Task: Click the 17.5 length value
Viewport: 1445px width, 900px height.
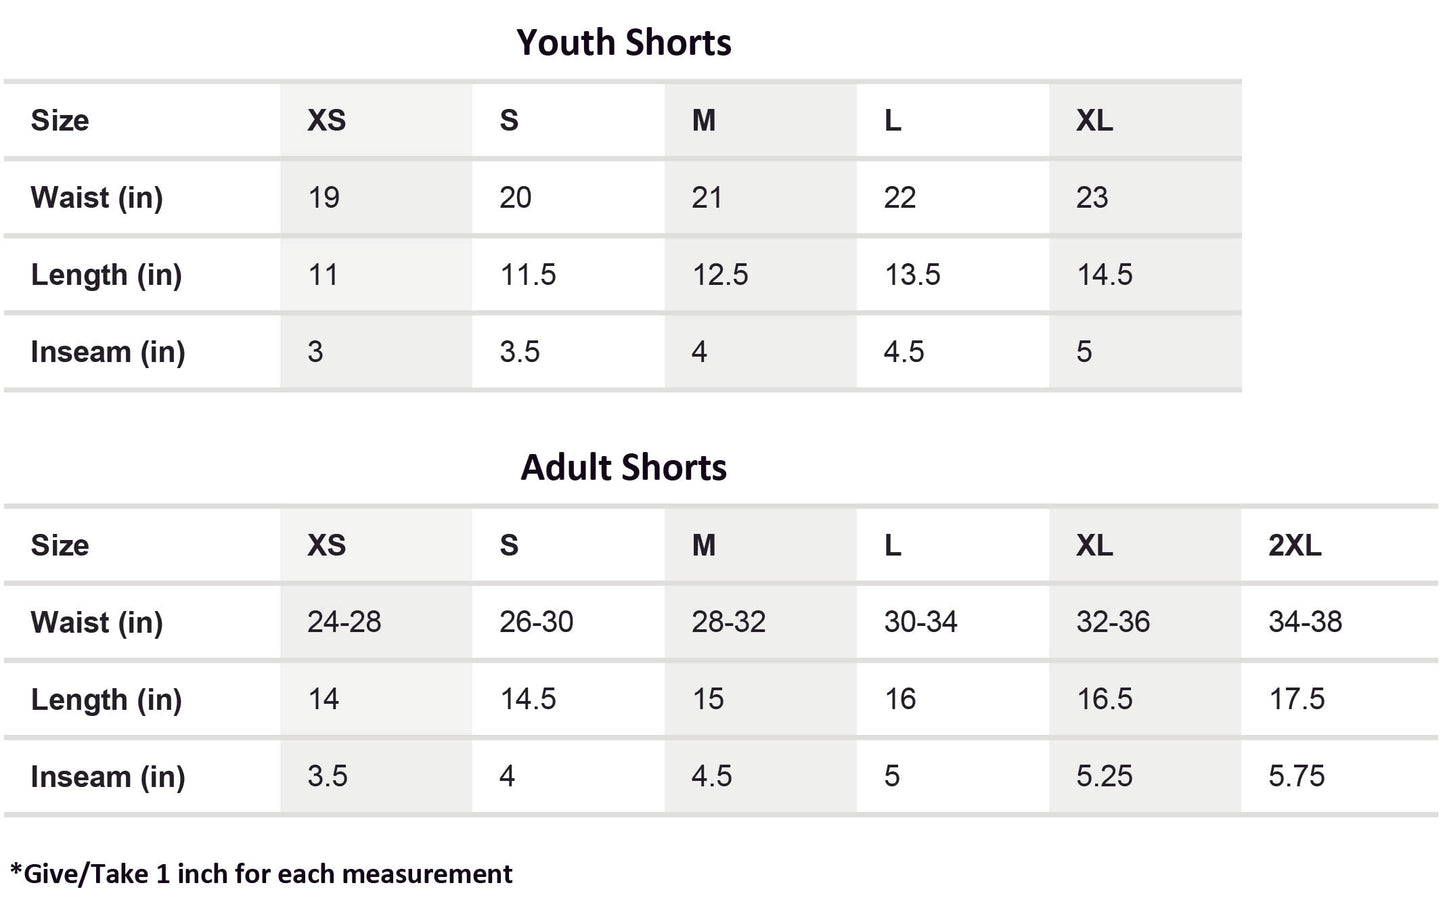Action: click(1296, 699)
